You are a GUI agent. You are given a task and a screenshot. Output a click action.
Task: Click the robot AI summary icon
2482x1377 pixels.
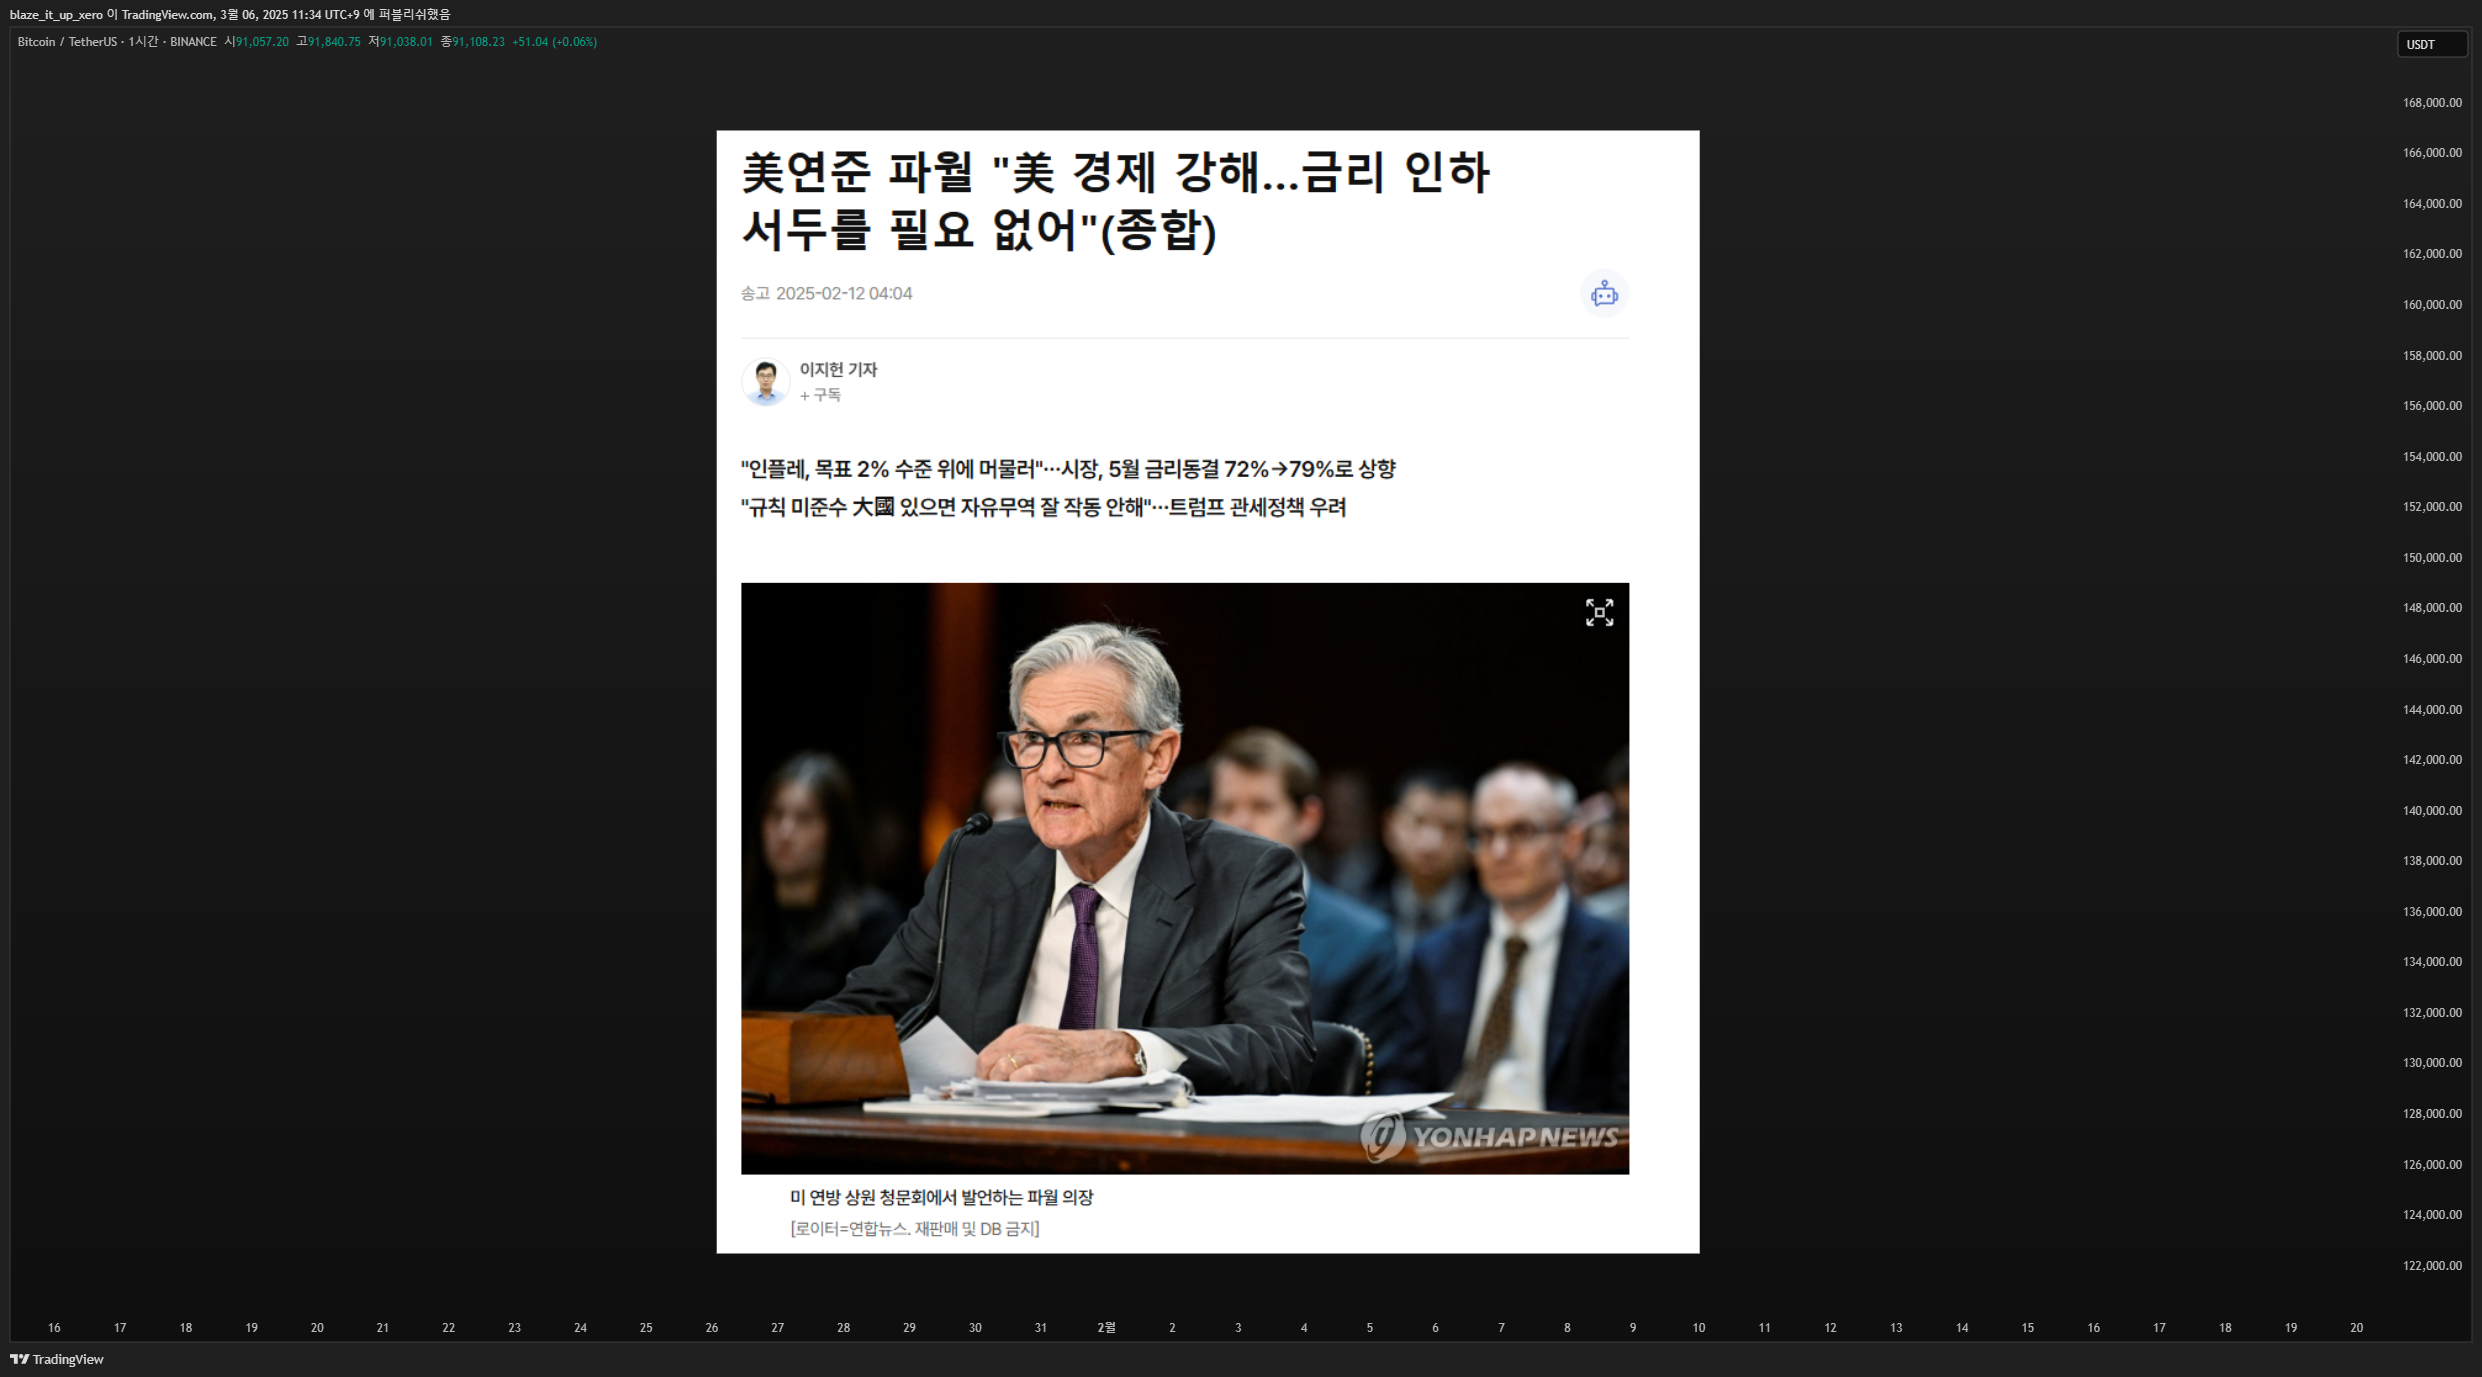[x=1604, y=293]
